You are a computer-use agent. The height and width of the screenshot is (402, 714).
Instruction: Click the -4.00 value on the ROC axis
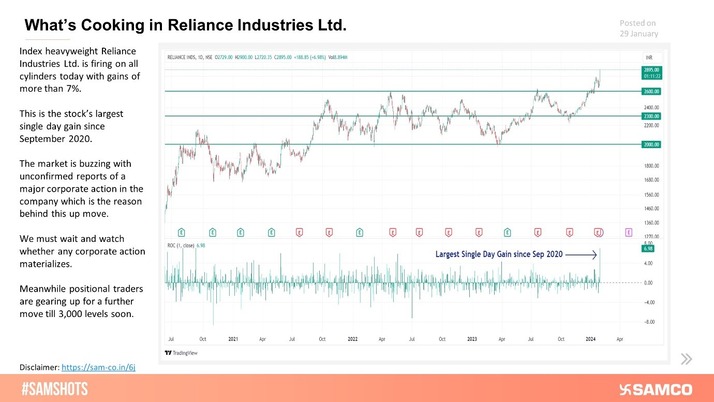pyautogui.click(x=649, y=302)
